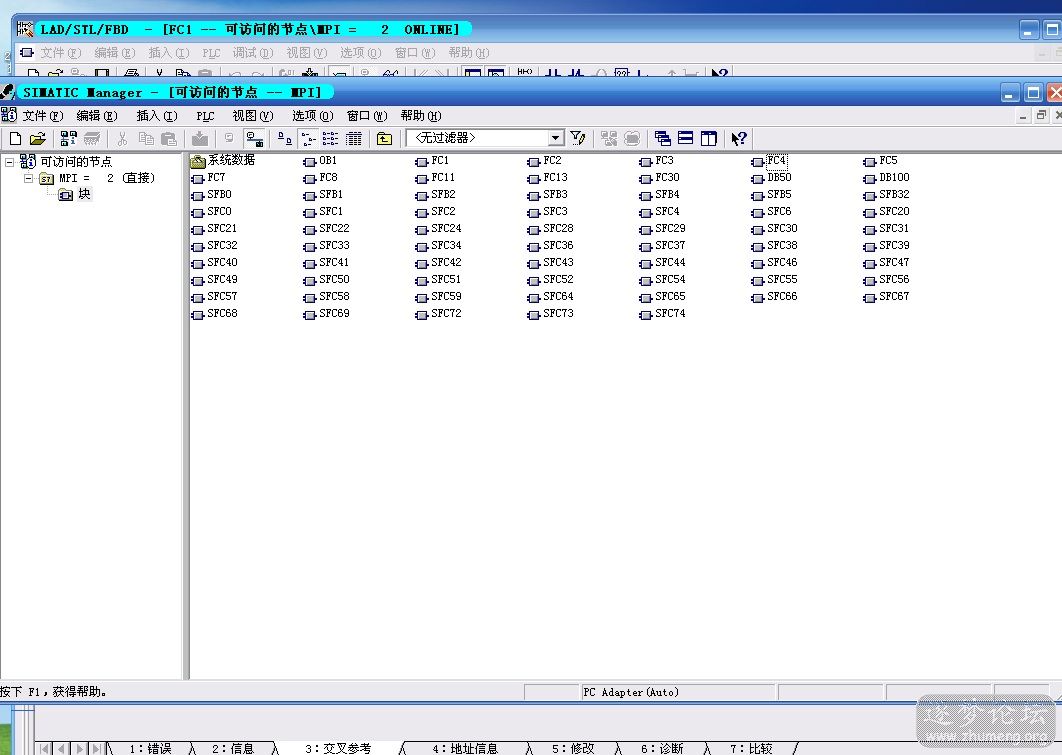This screenshot has width=1062, height=755.
Task: Open the 窗口(W) menu in SIMATIC Manager
Action: 367,116
